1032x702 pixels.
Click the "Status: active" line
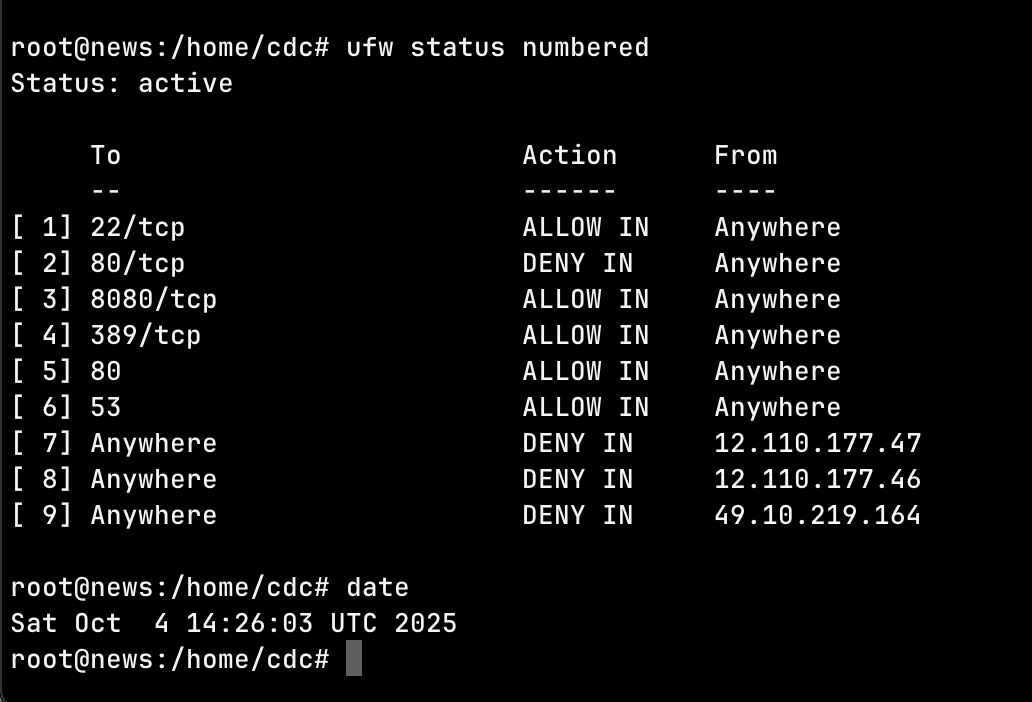tap(121, 83)
